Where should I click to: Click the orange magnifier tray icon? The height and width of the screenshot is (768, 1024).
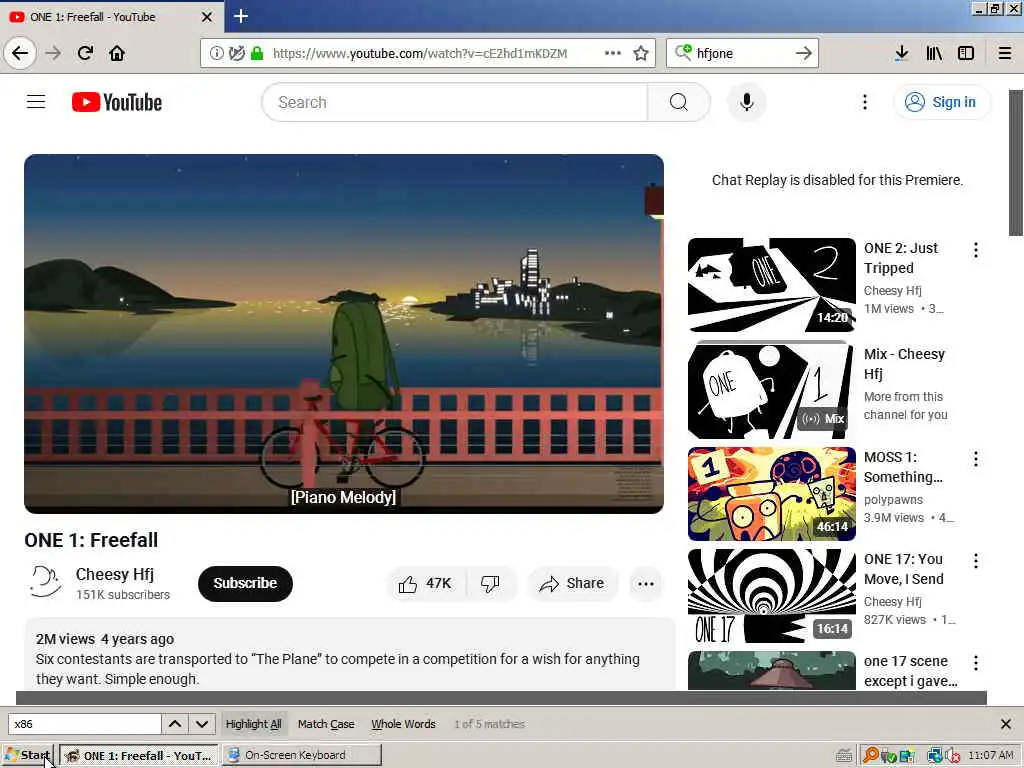click(x=871, y=756)
